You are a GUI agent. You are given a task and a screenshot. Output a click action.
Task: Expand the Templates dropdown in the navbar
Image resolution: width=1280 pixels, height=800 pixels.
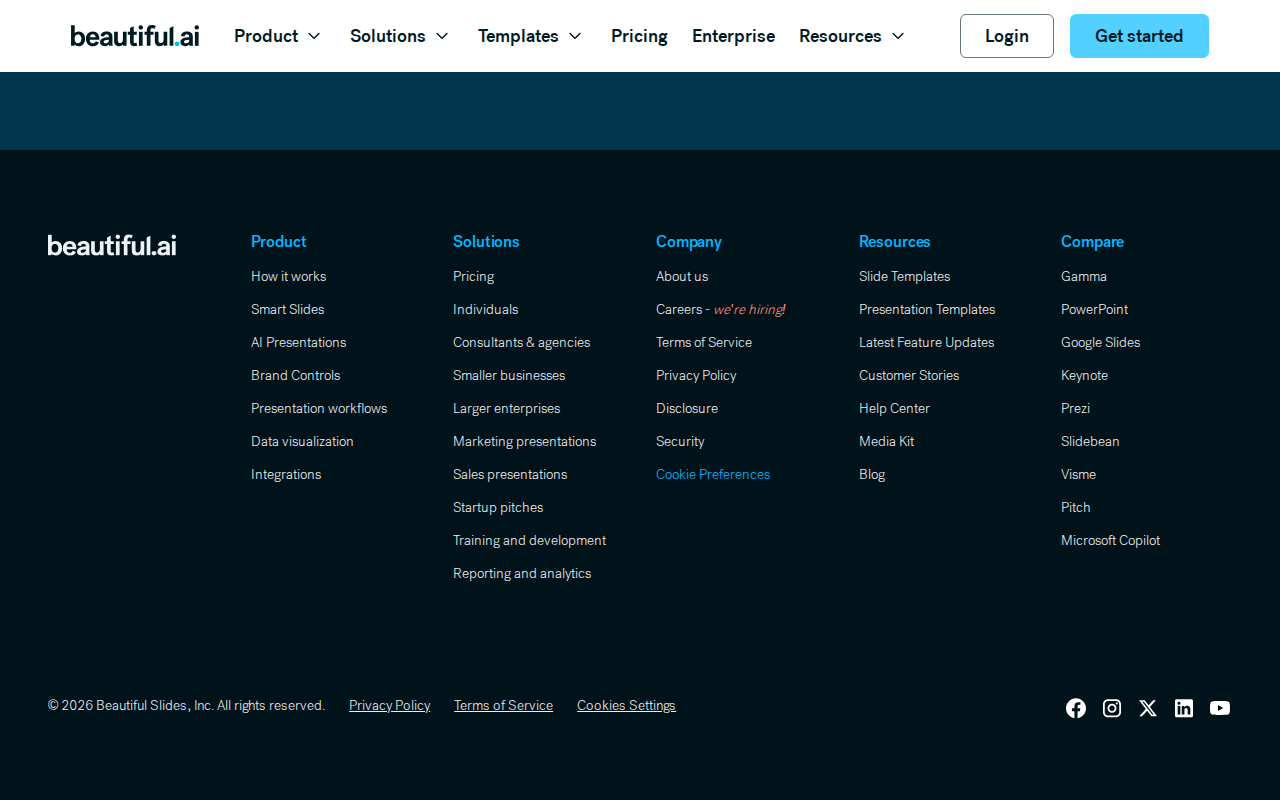(530, 36)
